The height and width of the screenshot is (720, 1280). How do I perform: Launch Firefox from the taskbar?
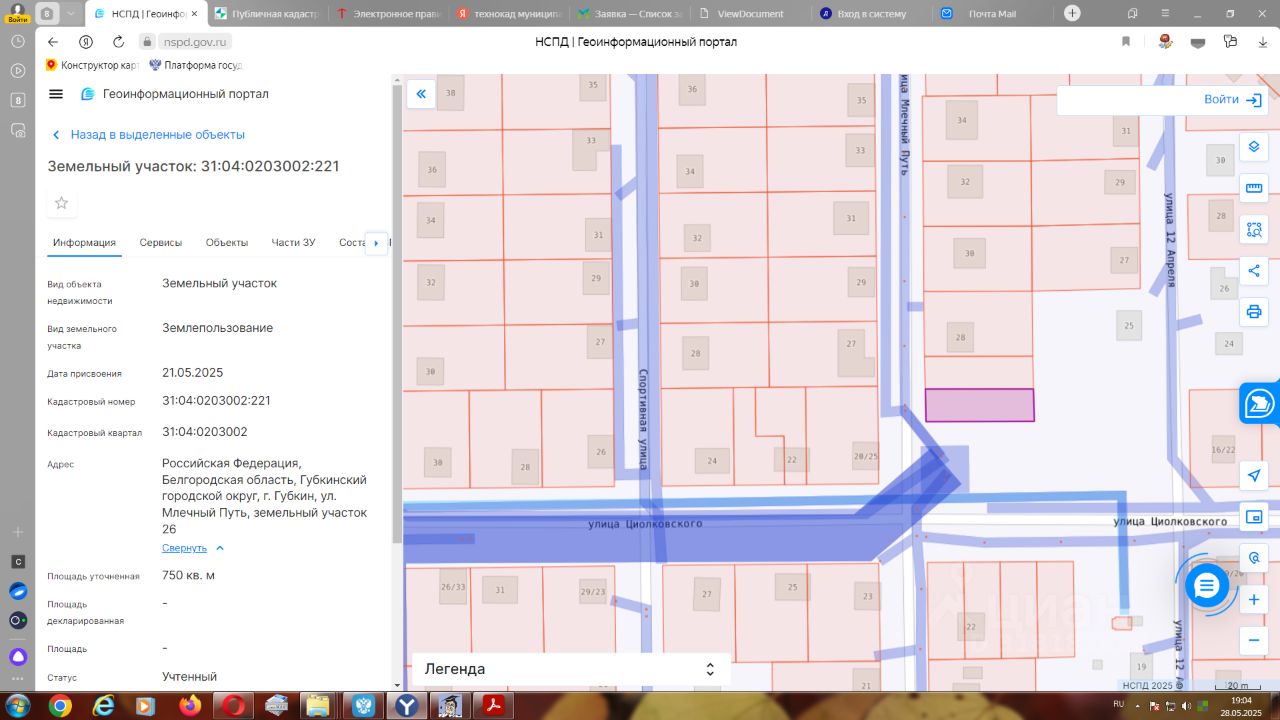pyautogui.click(x=190, y=705)
